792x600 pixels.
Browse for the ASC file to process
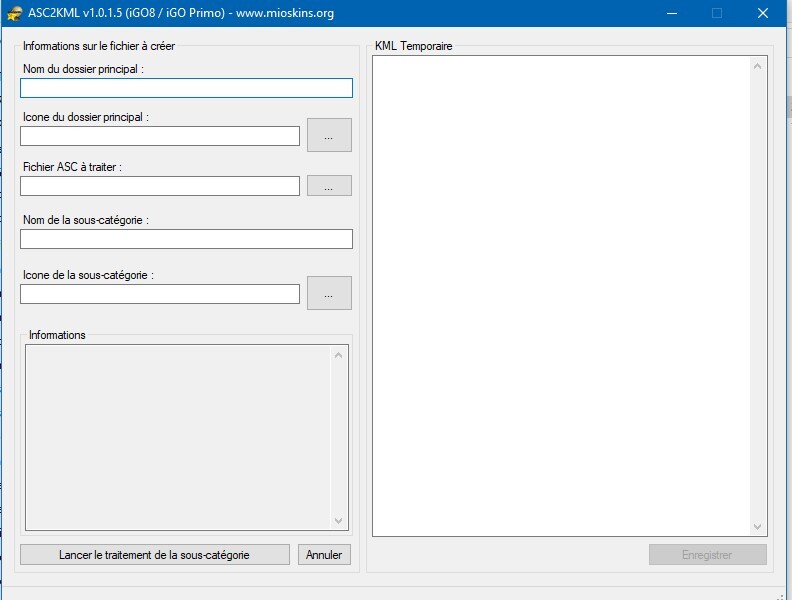[x=329, y=186]
